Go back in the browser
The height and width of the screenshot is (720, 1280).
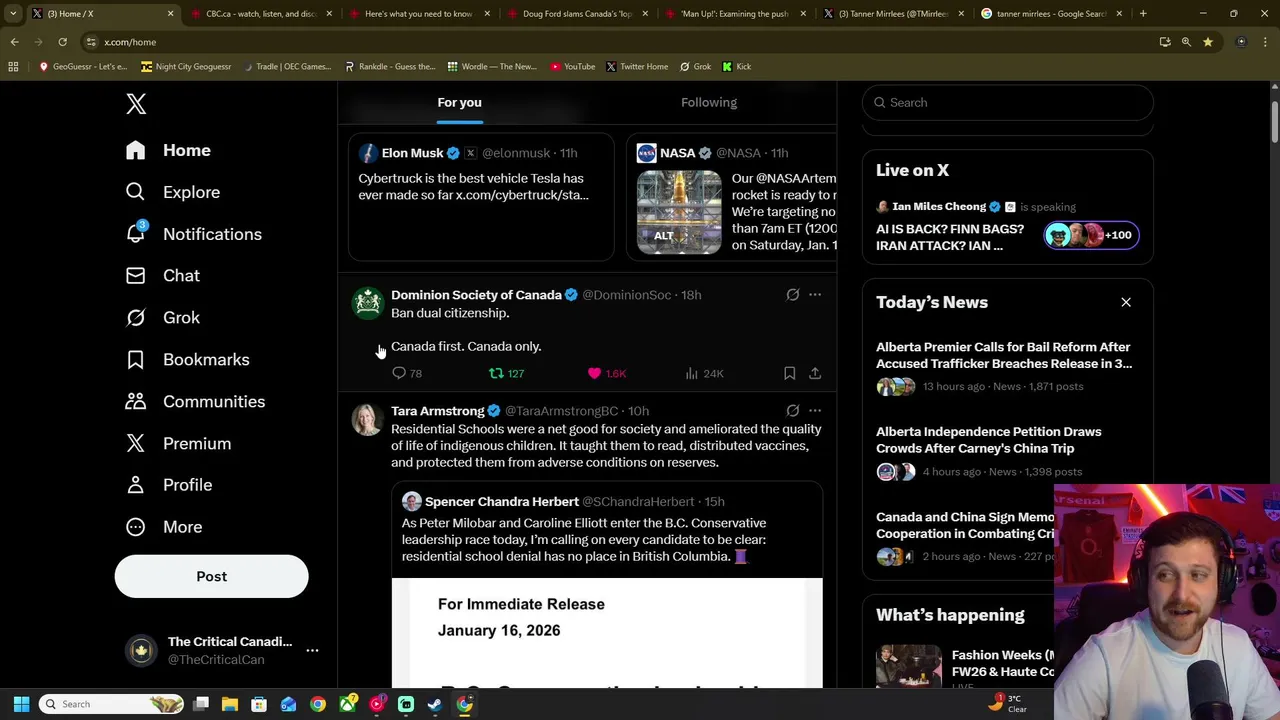point(14,42)
